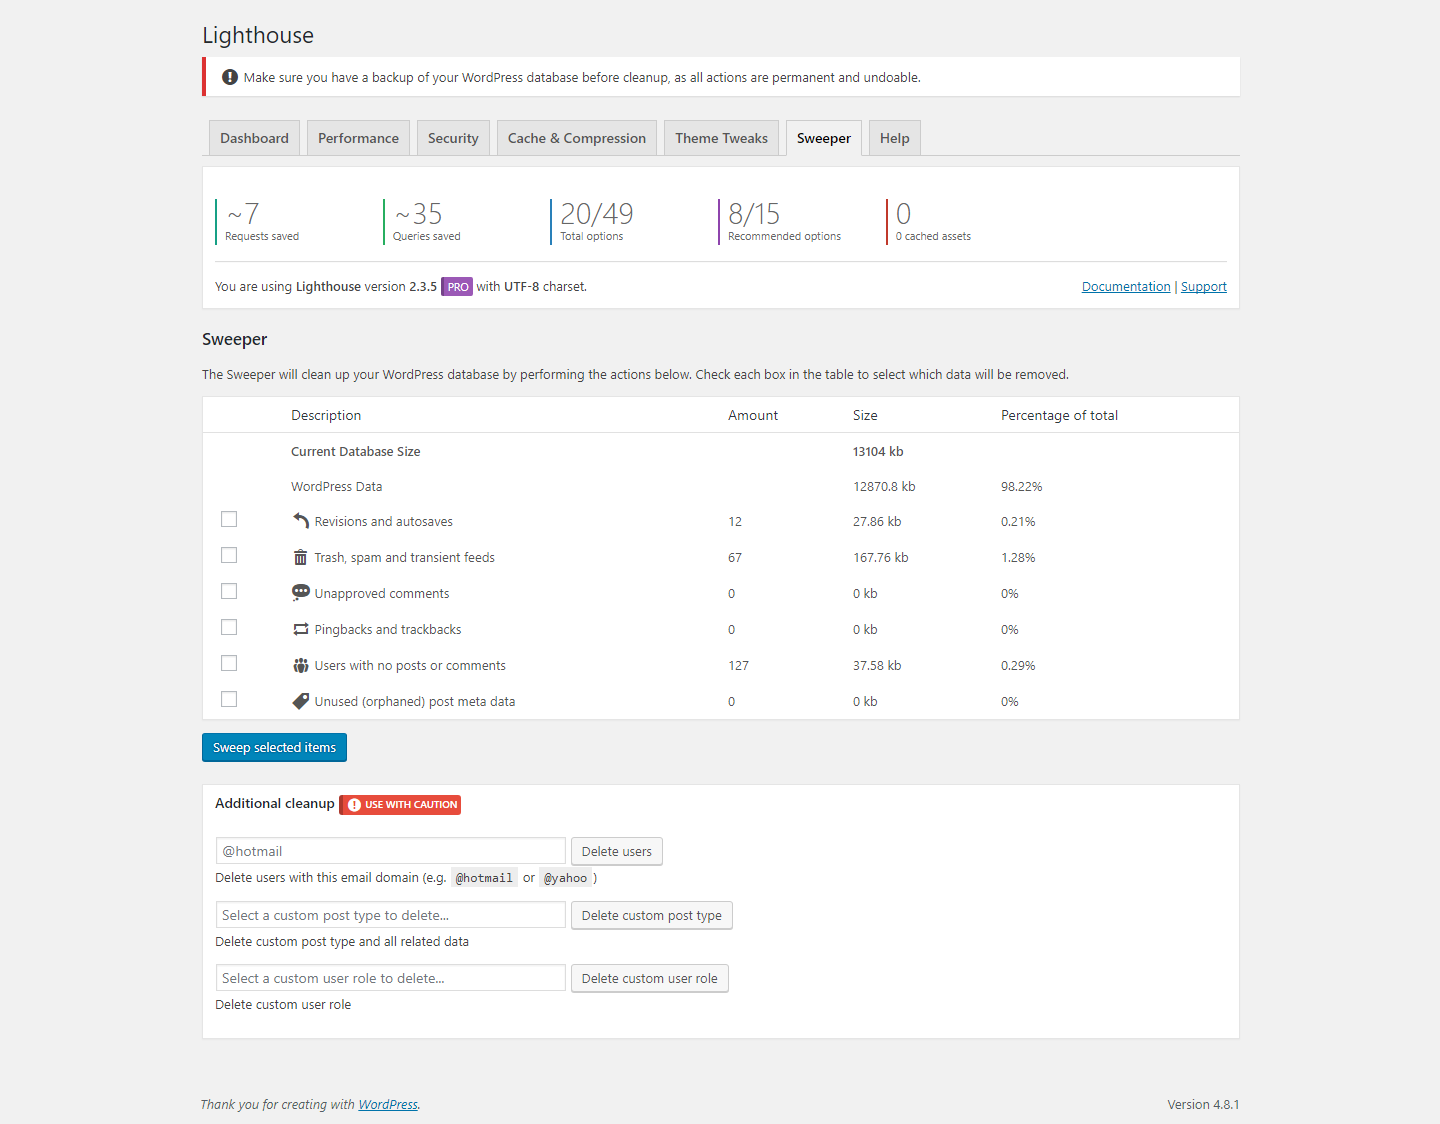Screen dimensions: 1440x1124
Task: Click the Current Database Size label
Action: click(355, 452)
